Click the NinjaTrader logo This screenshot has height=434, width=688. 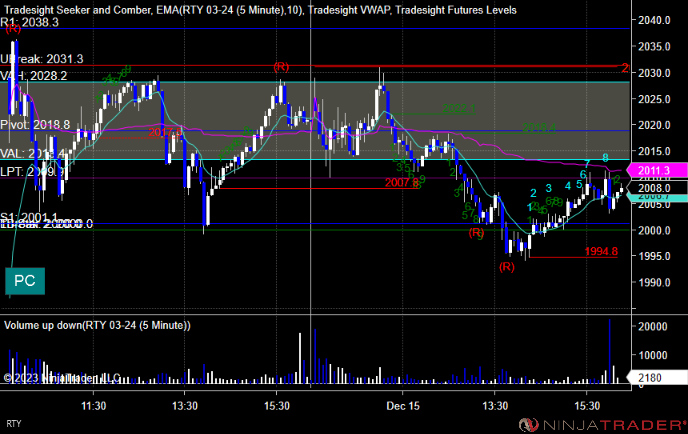point(602,425)
